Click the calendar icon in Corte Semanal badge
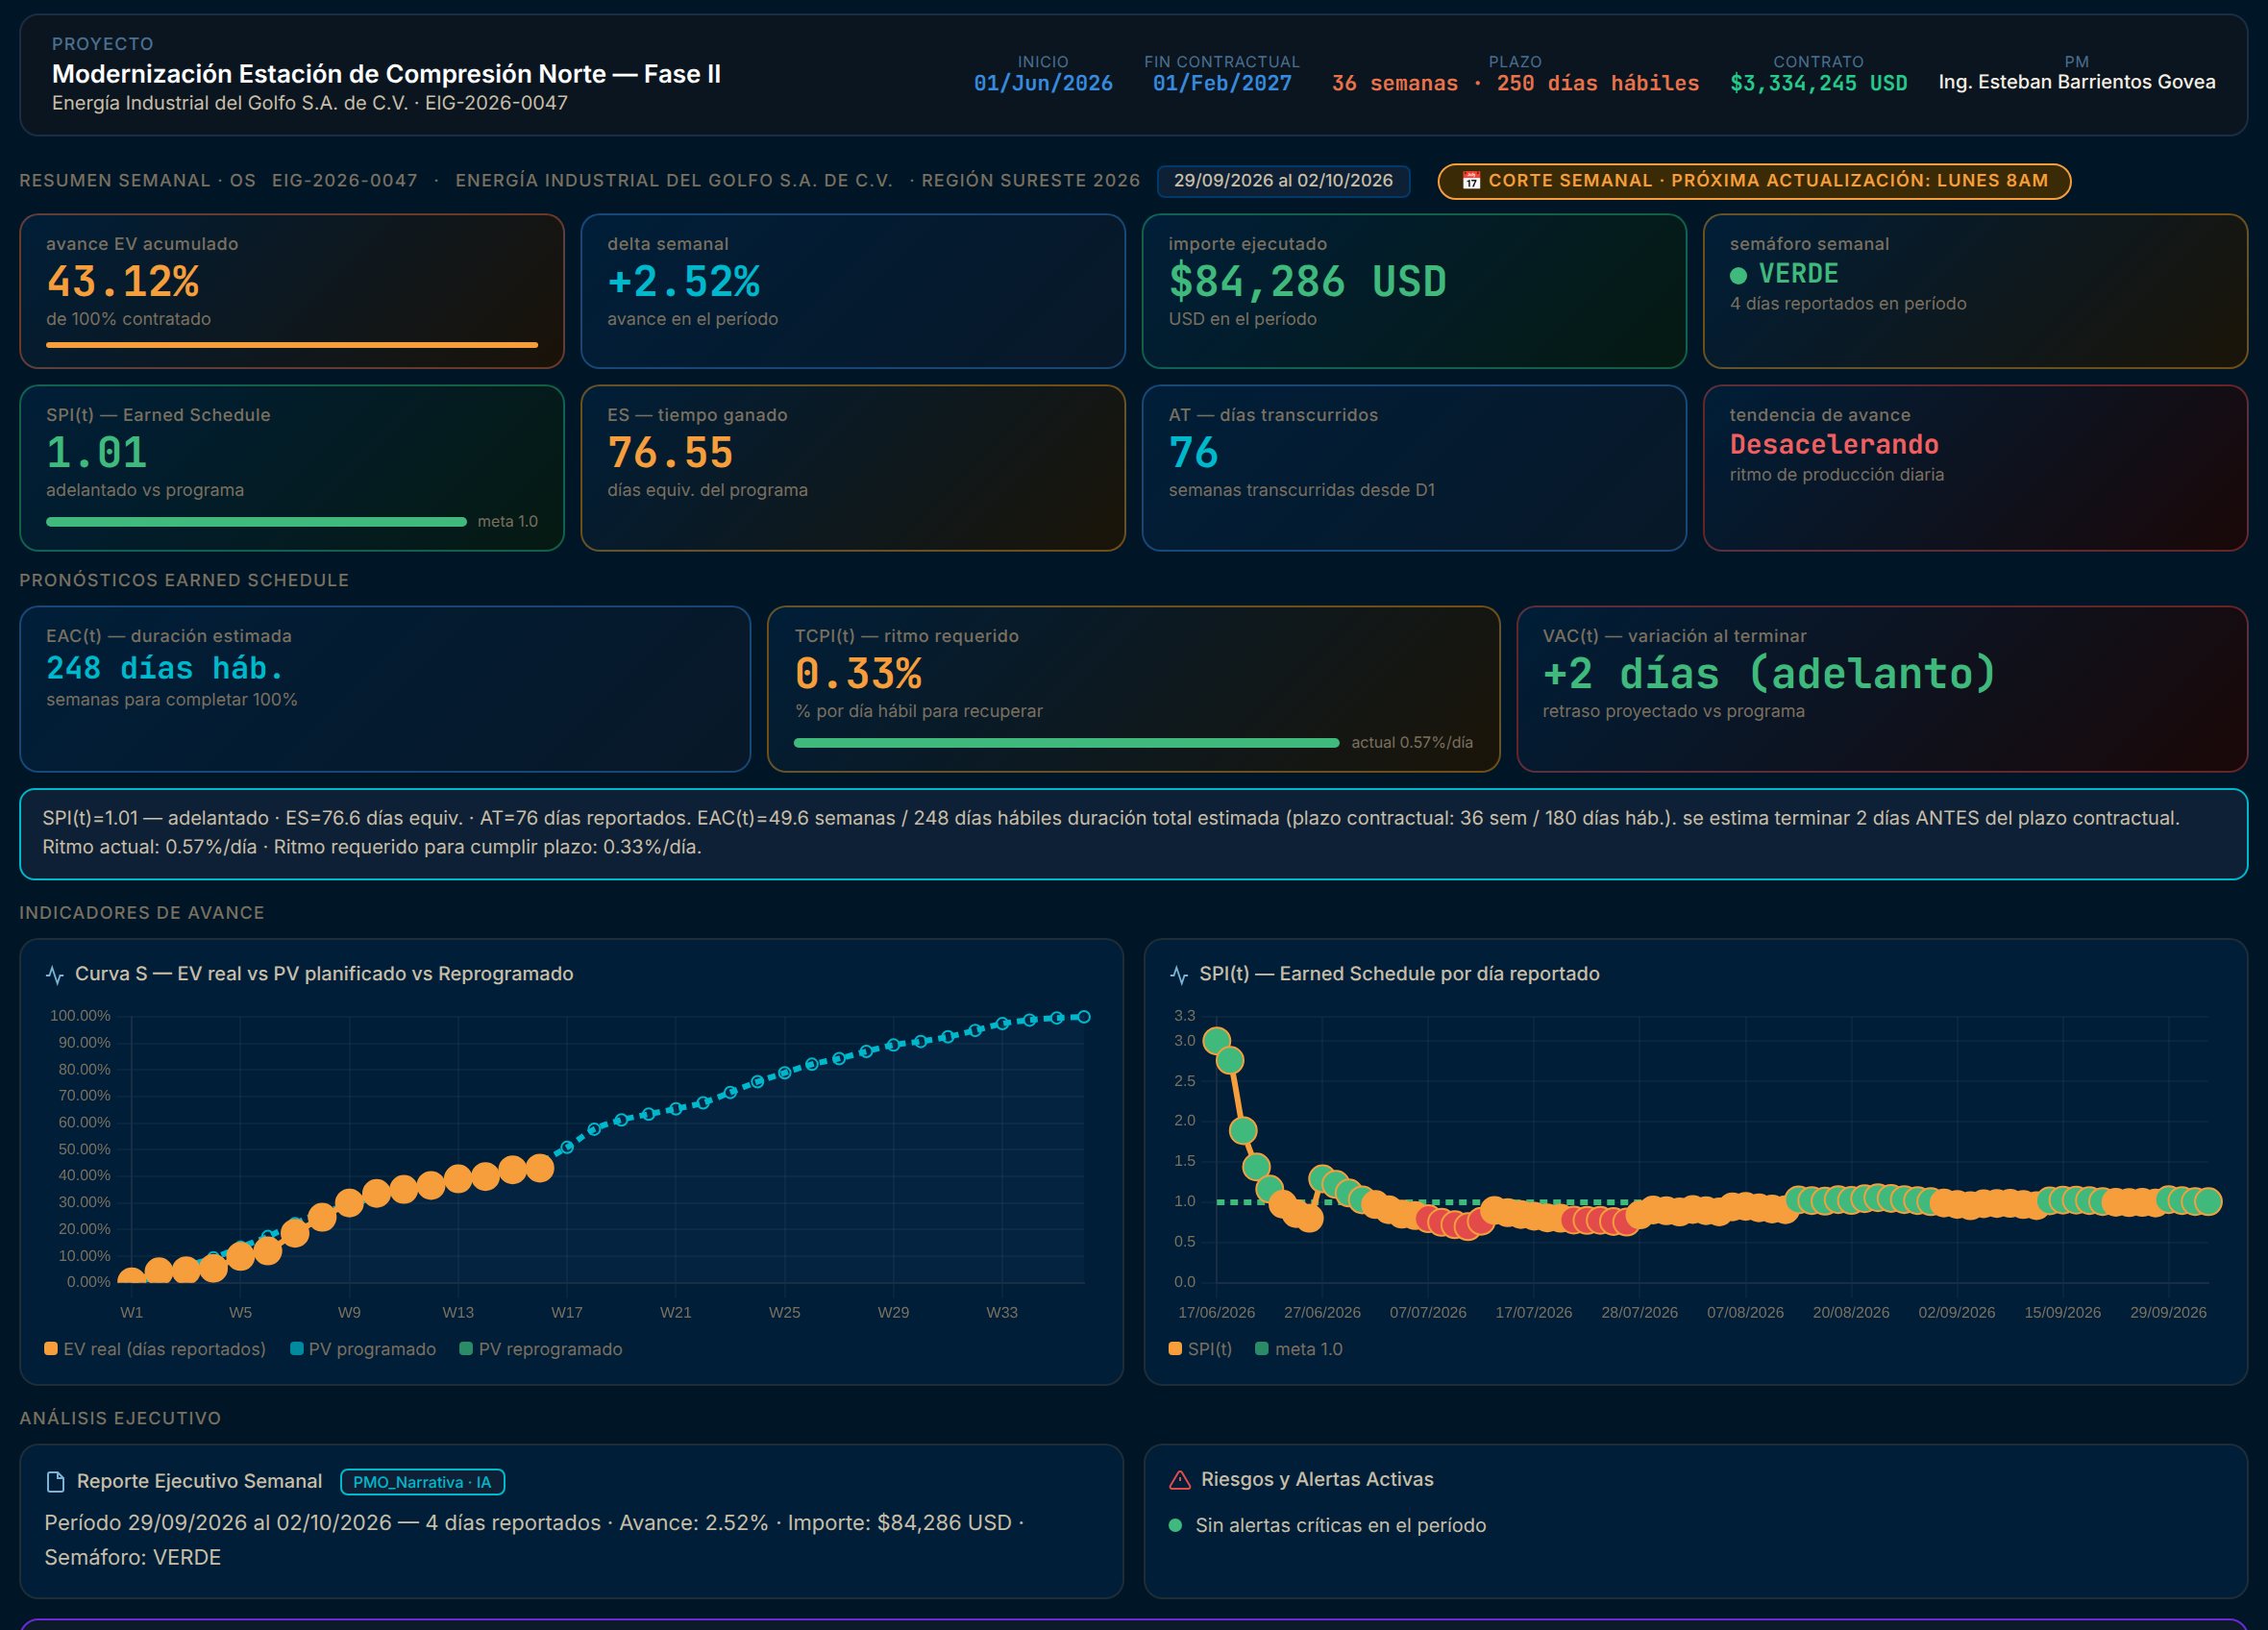Screen dimensions: 2268x1630 point(1471,181)
